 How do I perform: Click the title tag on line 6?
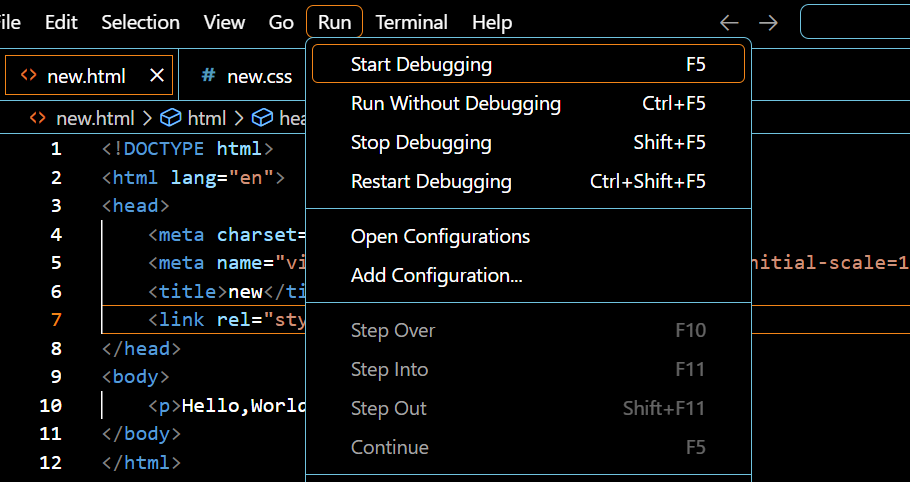[187, 291]
